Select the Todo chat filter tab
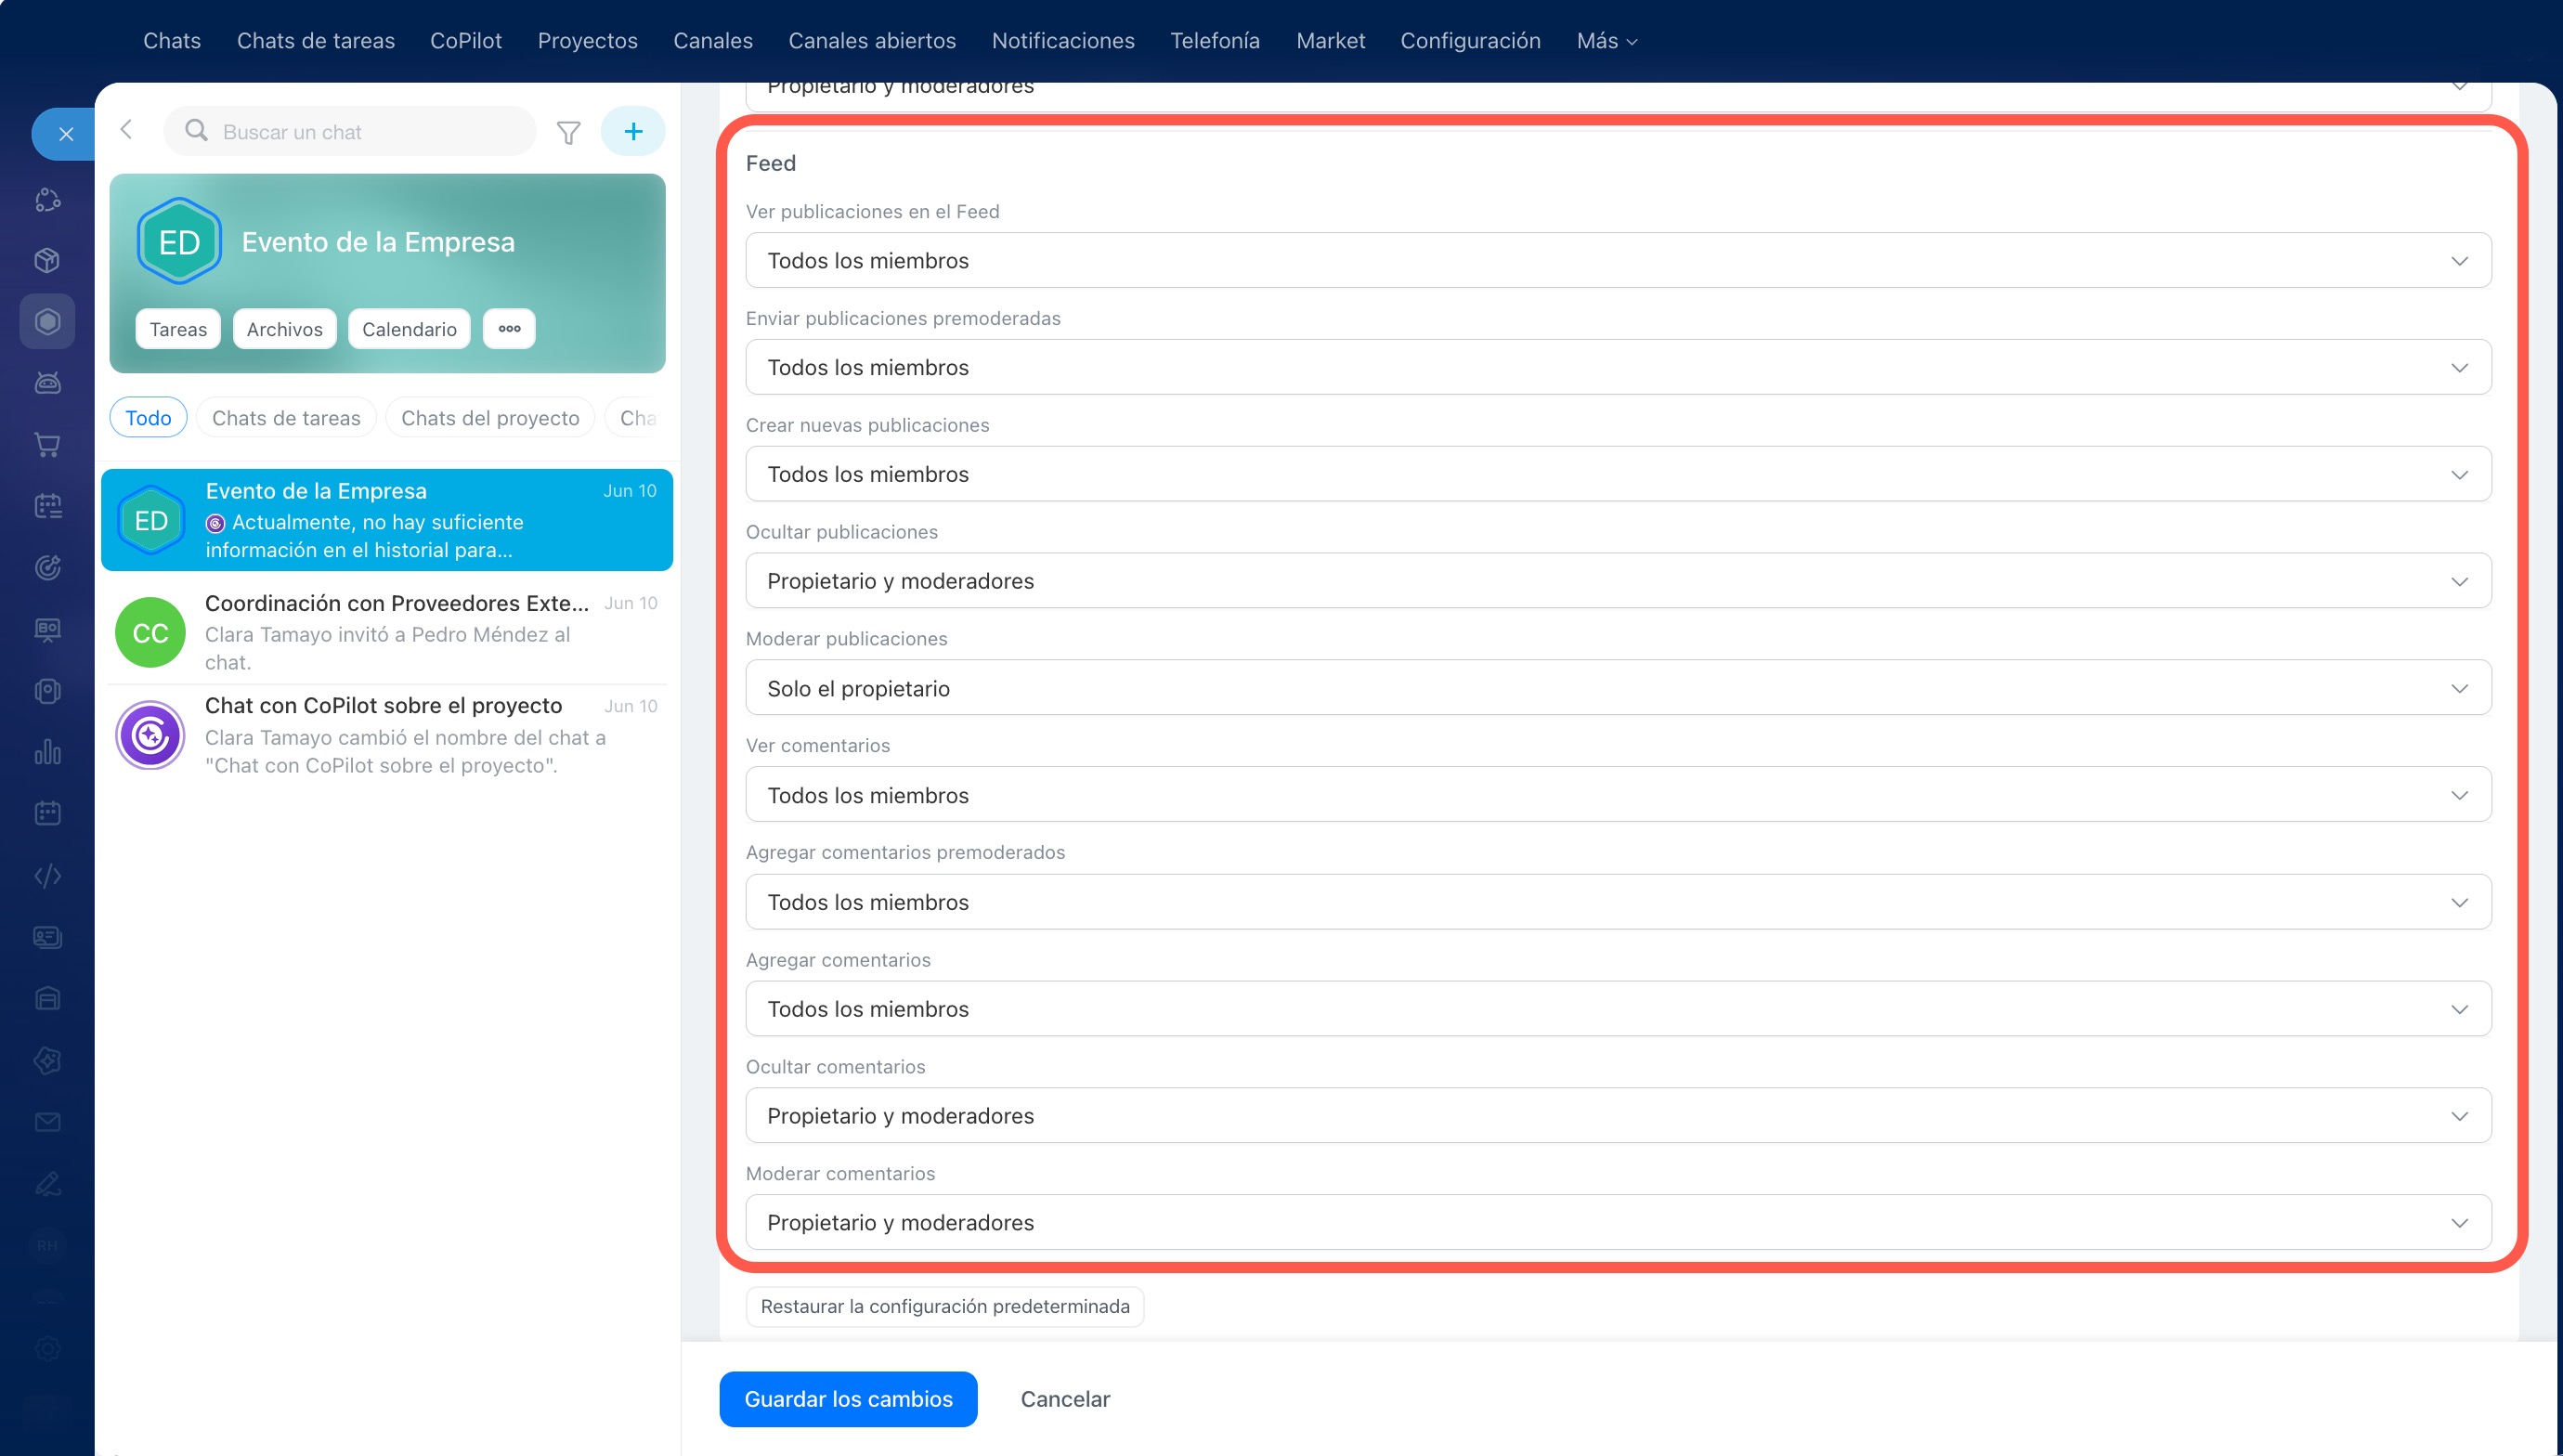This screenshot has height=1456, width=2563. click(148, 418)
